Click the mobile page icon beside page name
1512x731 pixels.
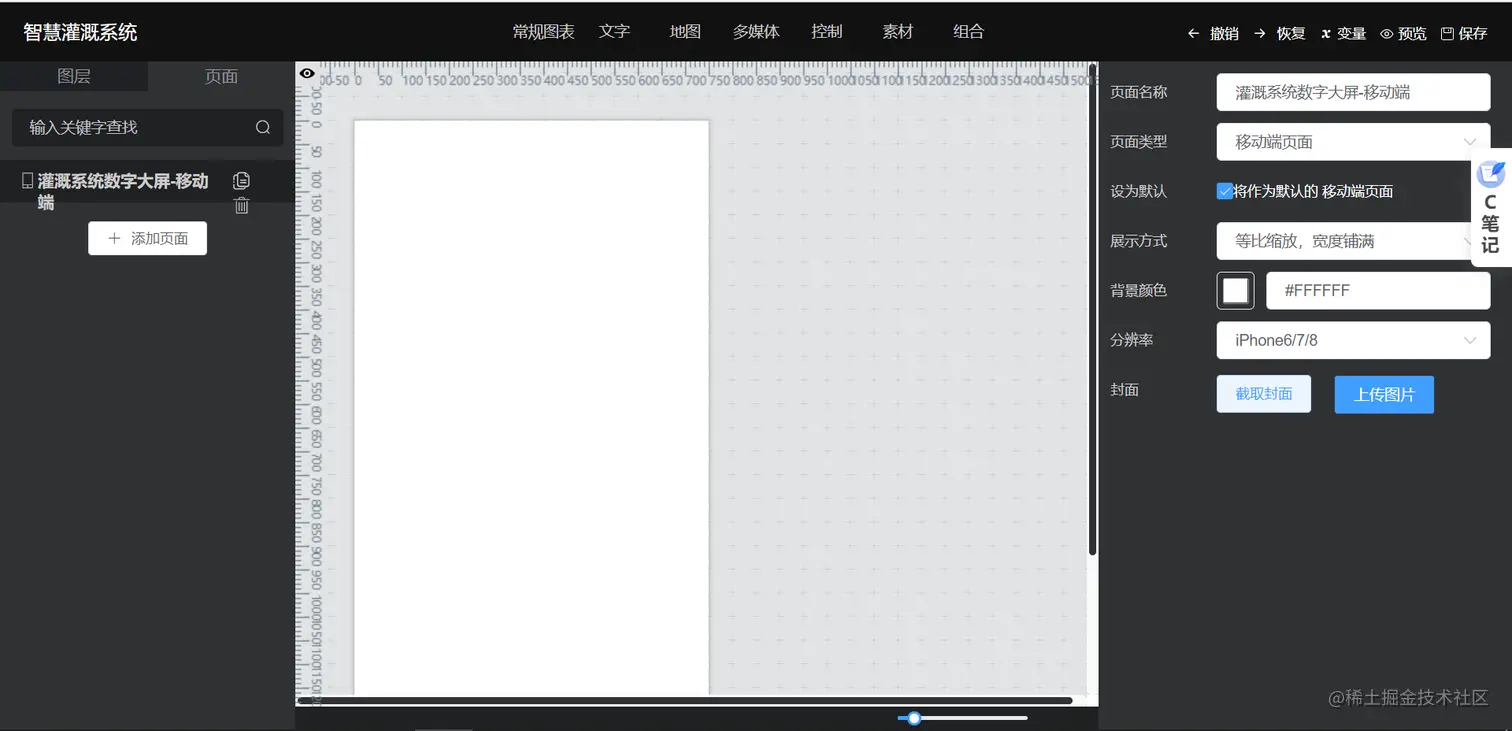click(x=28, y=181)
